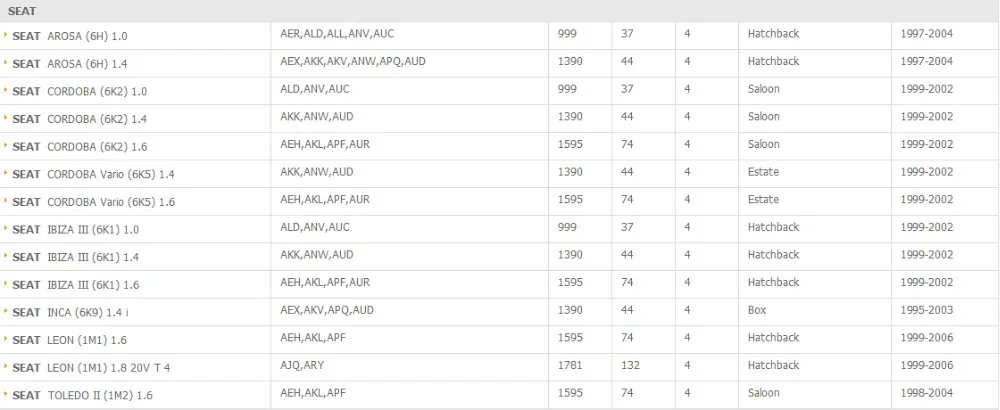Click the 1998-2004 year range
This screenshot has width=1000, height=410.
(927, 393)
